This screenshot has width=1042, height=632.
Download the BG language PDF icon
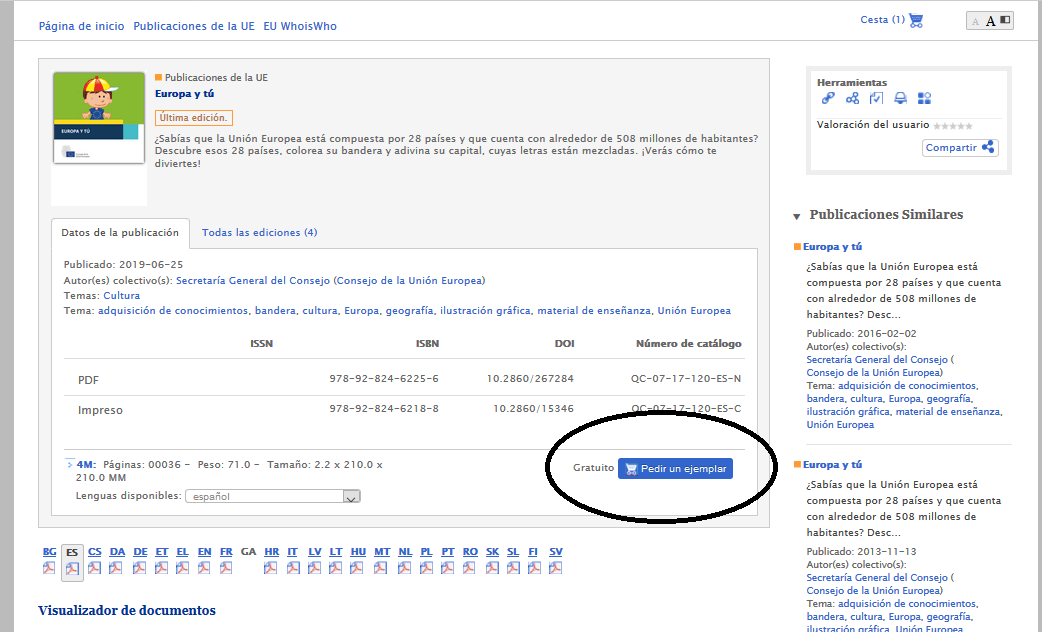(x=49, y=568)
